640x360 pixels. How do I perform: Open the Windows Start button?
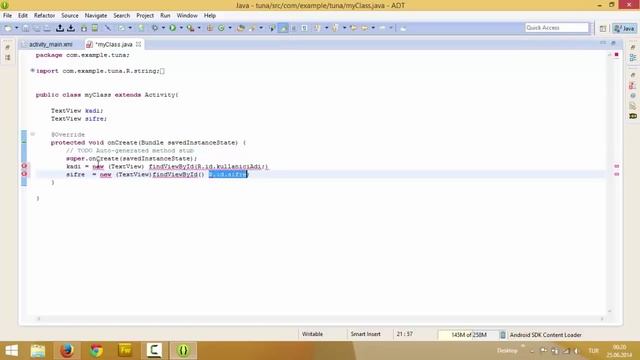(x=11, y=350)
